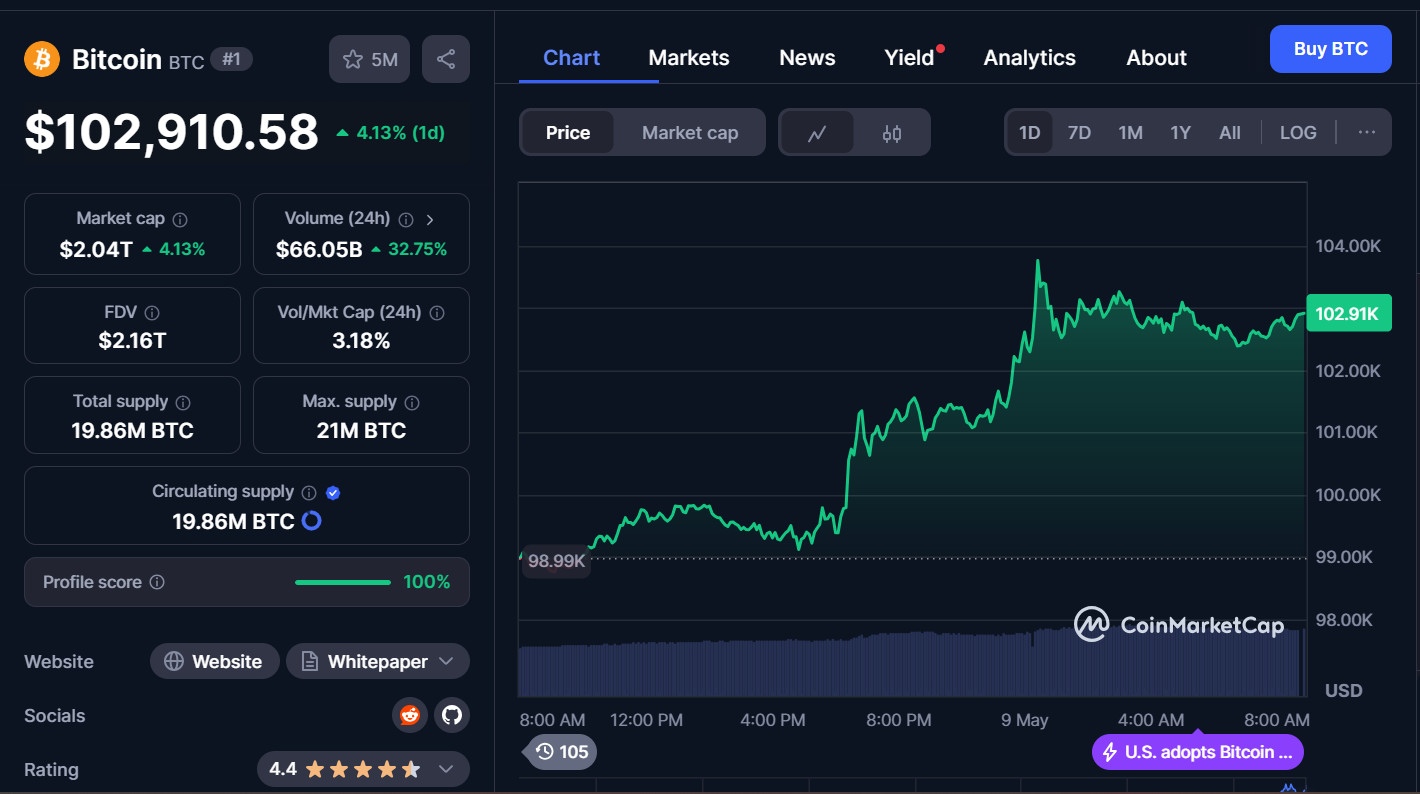
Task: Expand the Whitepaper dropdown
Action: point(378,661)
